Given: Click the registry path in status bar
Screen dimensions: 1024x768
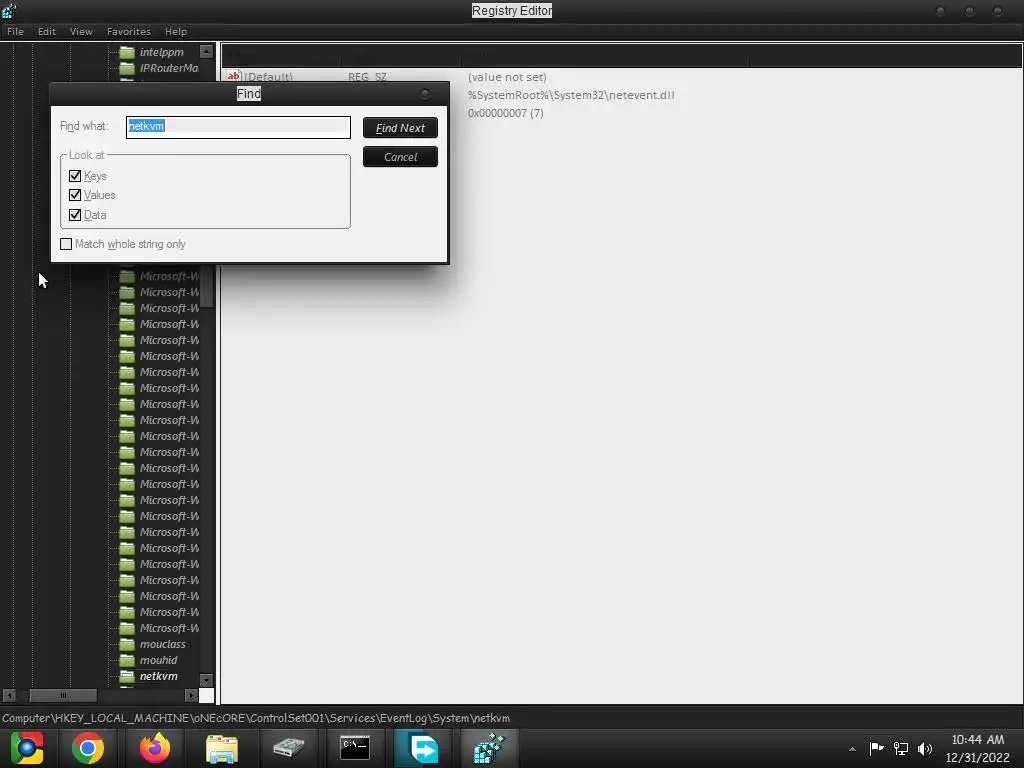Looking at the screenshot, I should pyautogui.click(x=256, y=718).
